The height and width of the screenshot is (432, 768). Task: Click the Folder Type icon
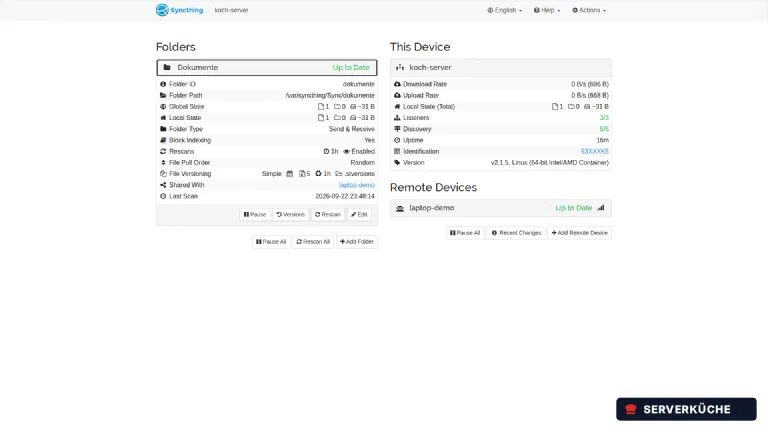[163, 129]
